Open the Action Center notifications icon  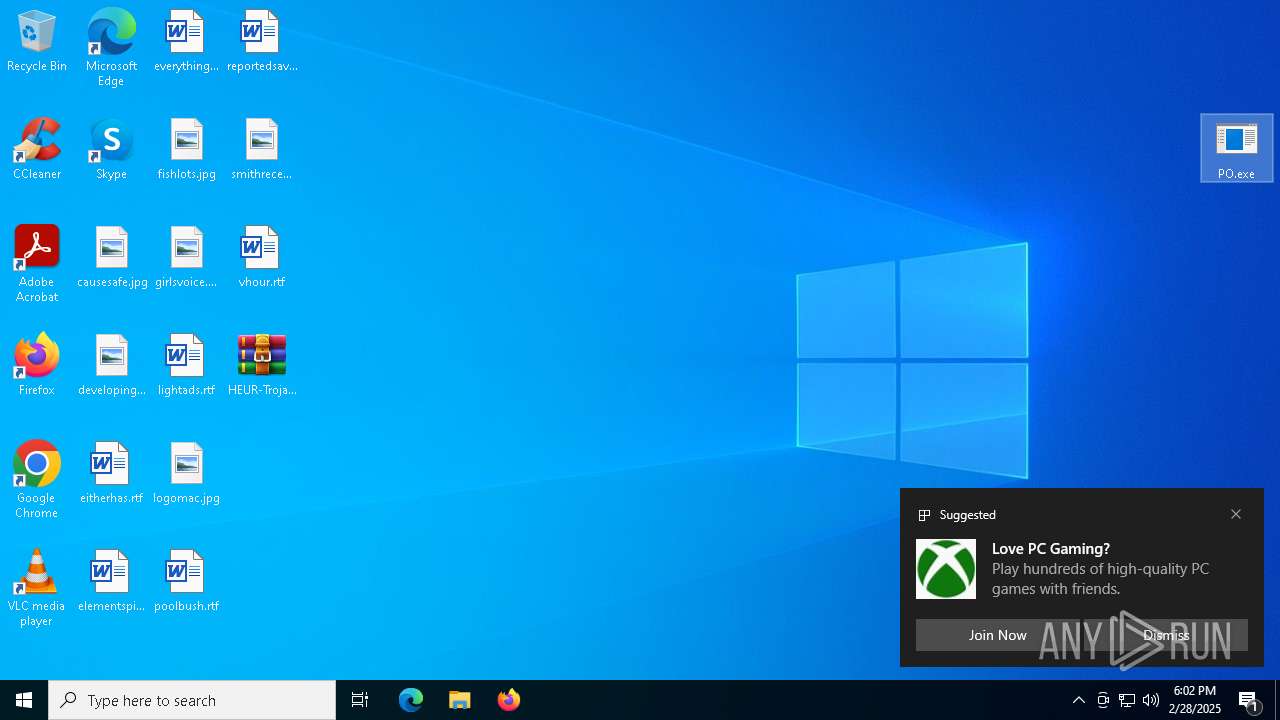pyautogui.click(x=1249, y=700)
